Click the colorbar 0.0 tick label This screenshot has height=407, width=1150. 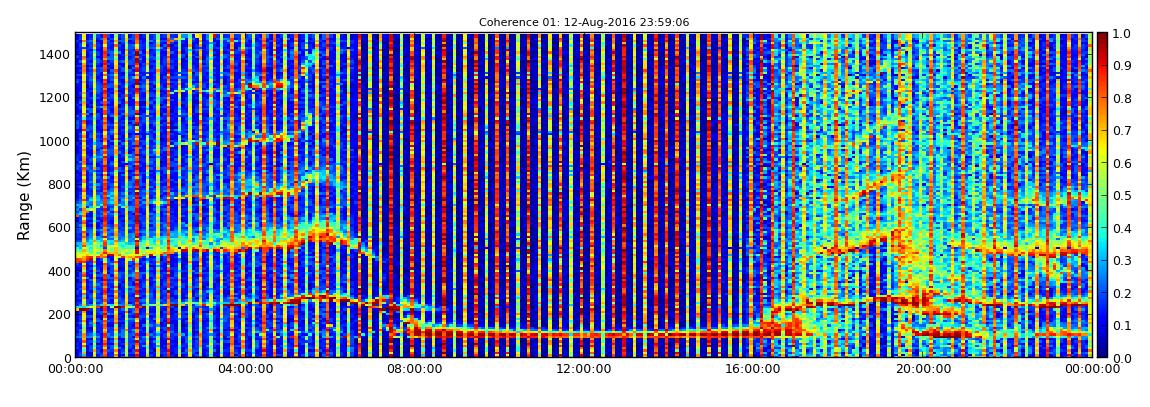point(1121,358)
